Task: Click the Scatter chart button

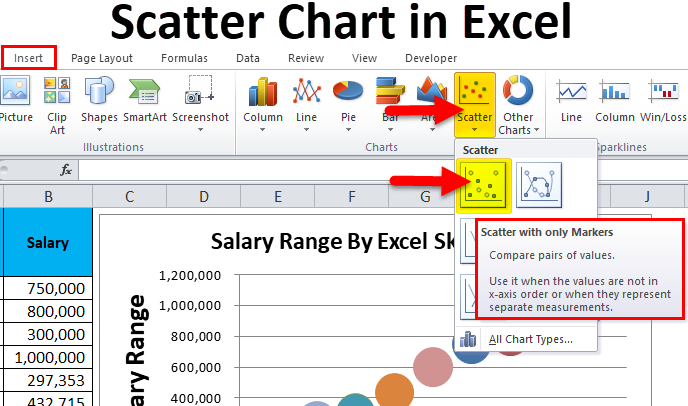Action: click(x=475, y=104)
